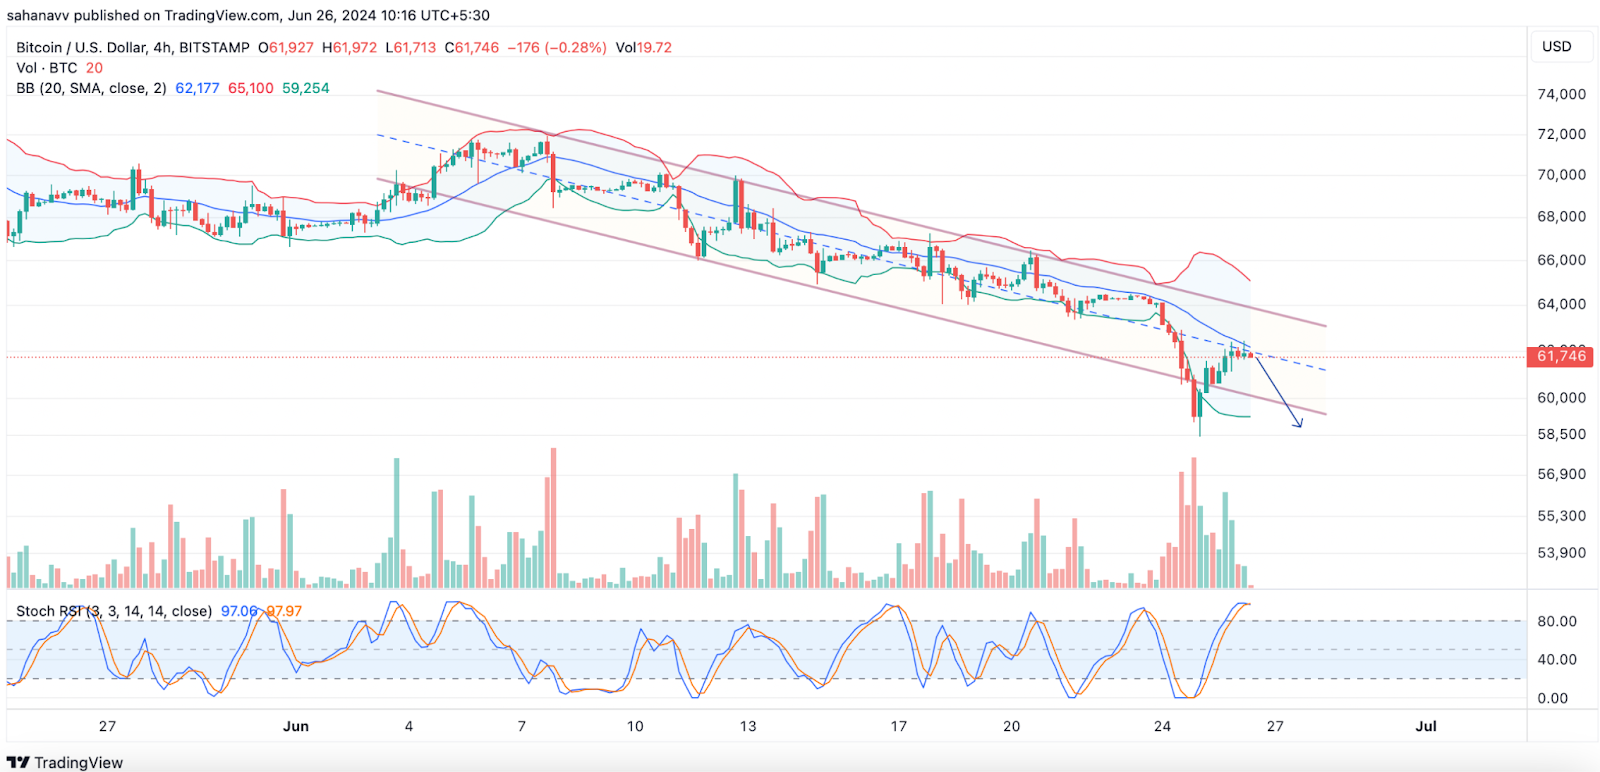Click the BB basis value 62,177

pyautogui.click(x=197, y=88)
